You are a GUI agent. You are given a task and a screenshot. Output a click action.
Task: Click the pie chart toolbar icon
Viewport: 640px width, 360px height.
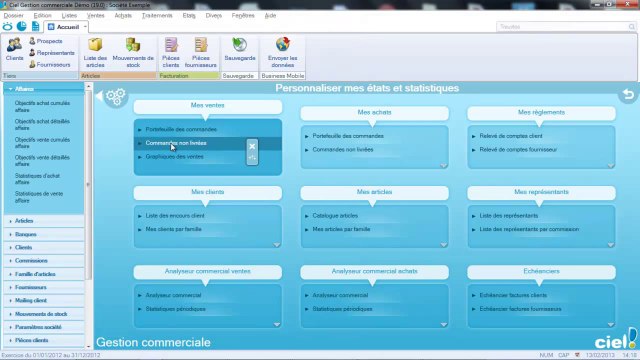(21, 27)
